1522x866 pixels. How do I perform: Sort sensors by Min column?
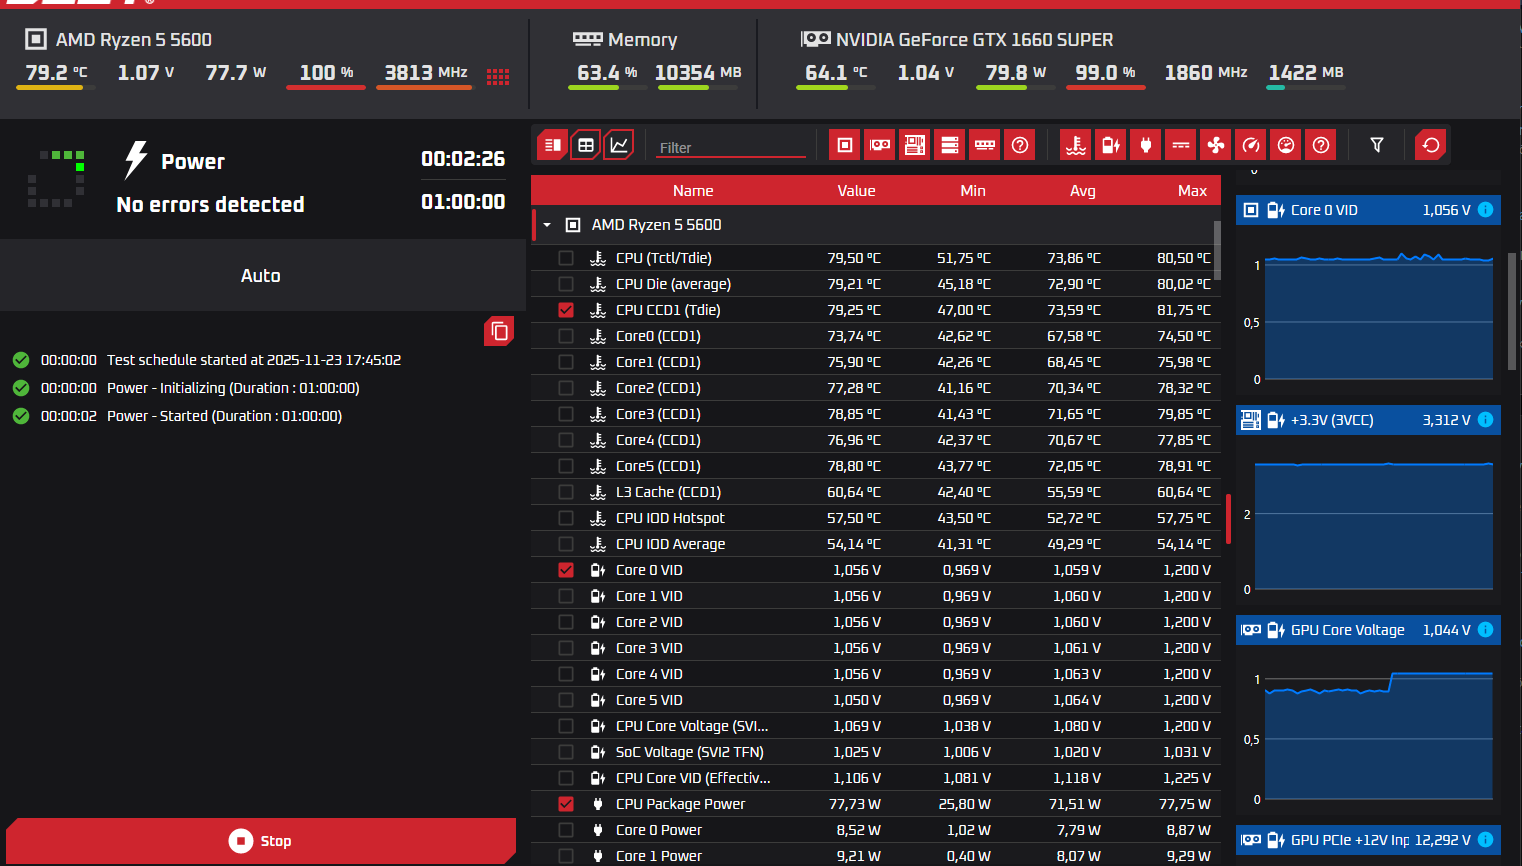pyautogui.click(x=973, y=190)
